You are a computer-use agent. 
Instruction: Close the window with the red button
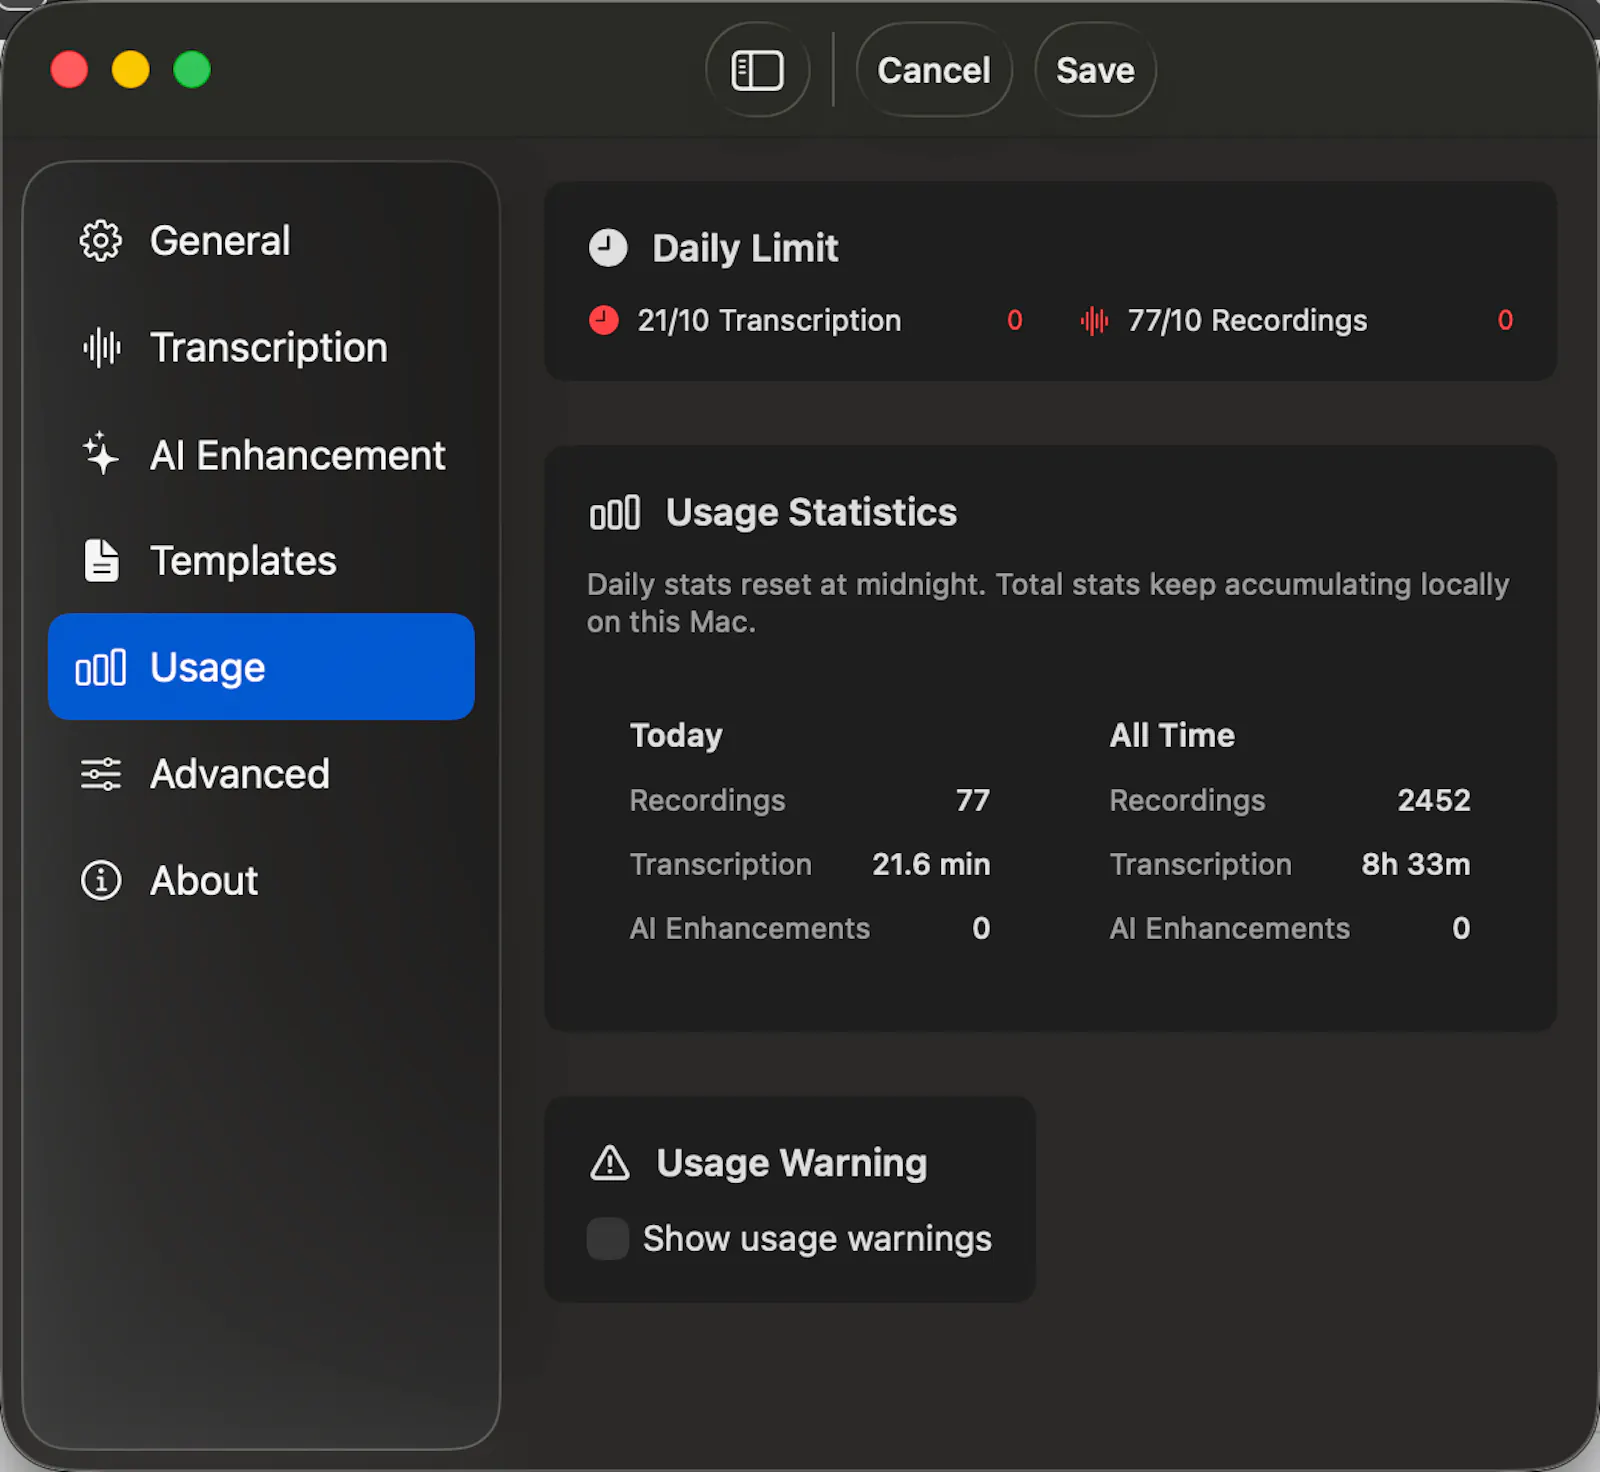tap(69, 70)
